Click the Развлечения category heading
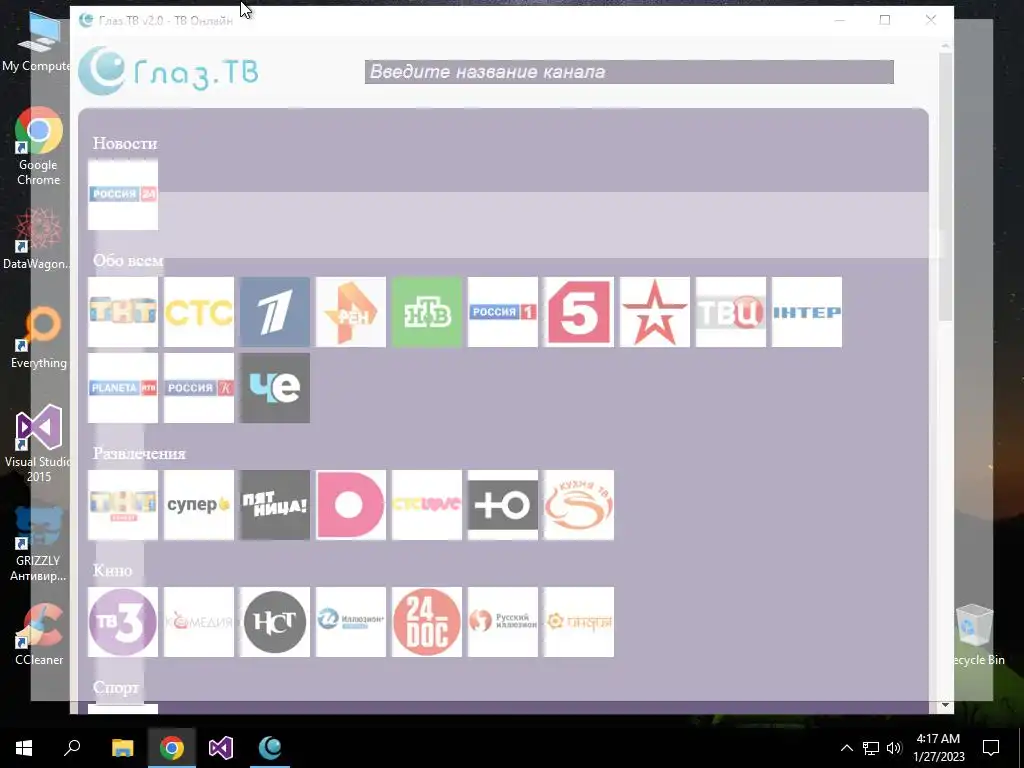 click(139, 453)
